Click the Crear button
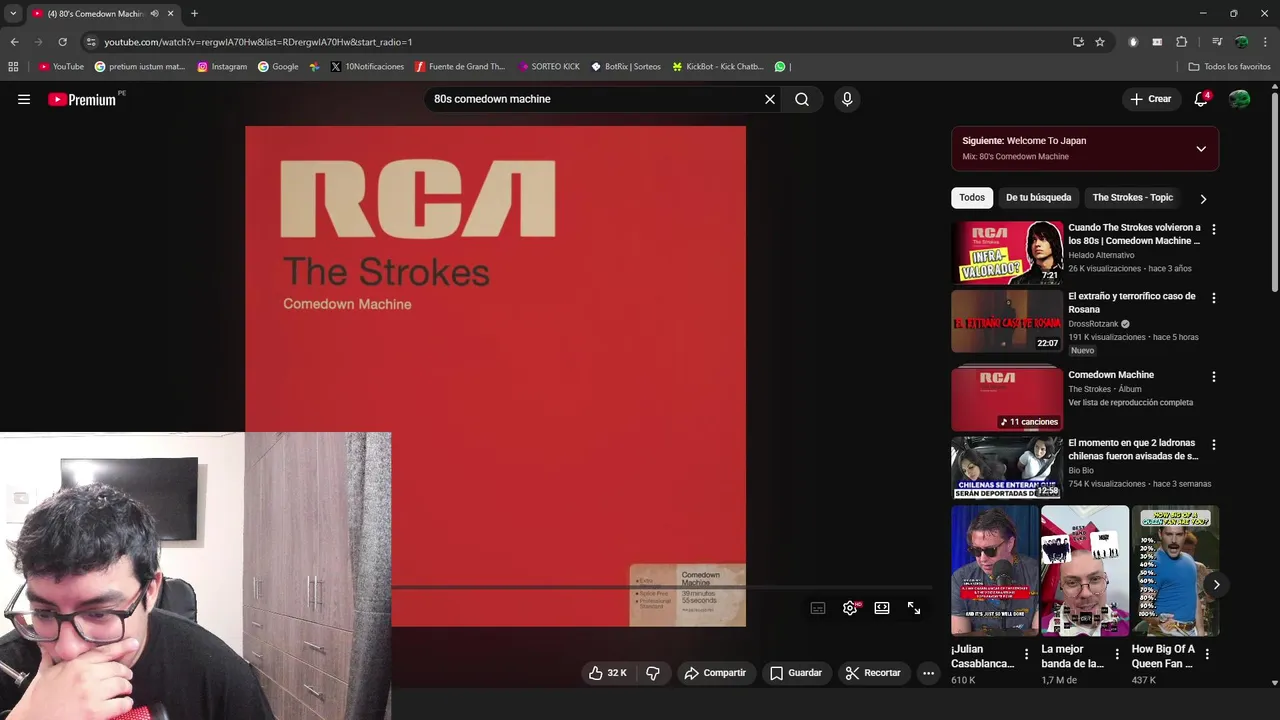This screenshot has width=1280, height=720. point(1151,99)
